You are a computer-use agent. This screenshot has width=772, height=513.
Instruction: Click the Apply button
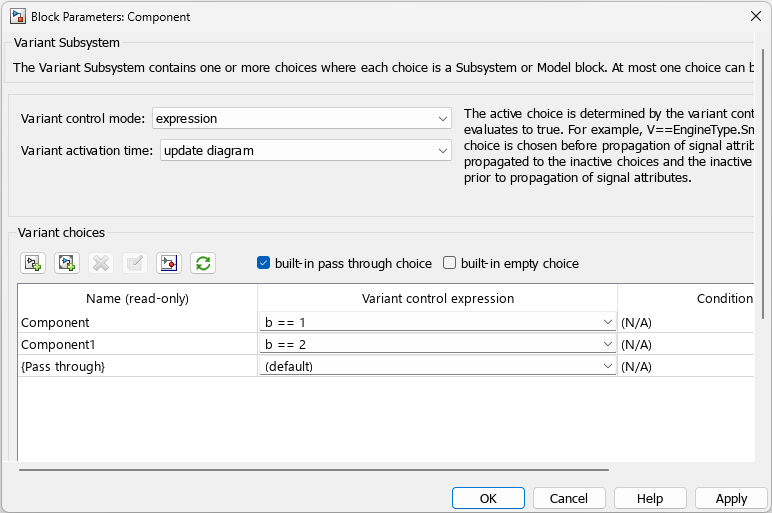tap(731, 498)
